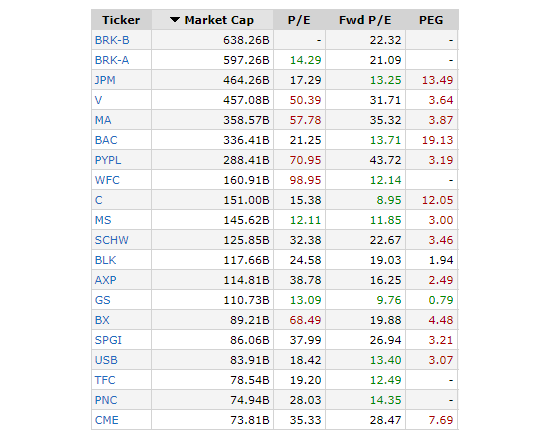Select P/E value 70.95 for PYPL

coord(306,160)
